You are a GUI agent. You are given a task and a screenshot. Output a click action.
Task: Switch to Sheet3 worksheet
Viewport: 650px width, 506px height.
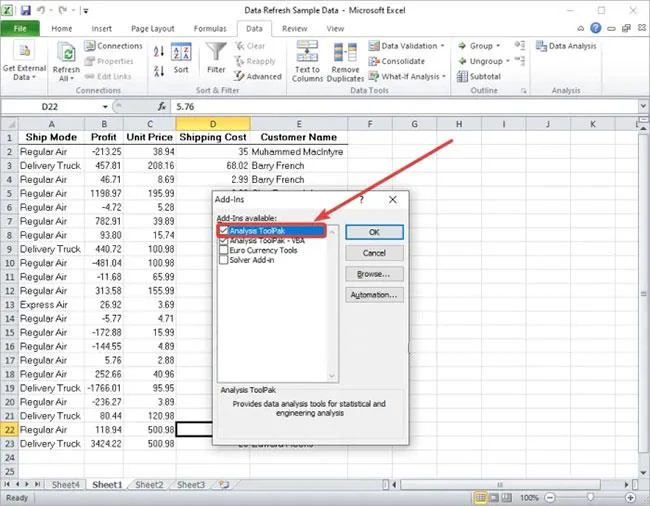point(191,484)
